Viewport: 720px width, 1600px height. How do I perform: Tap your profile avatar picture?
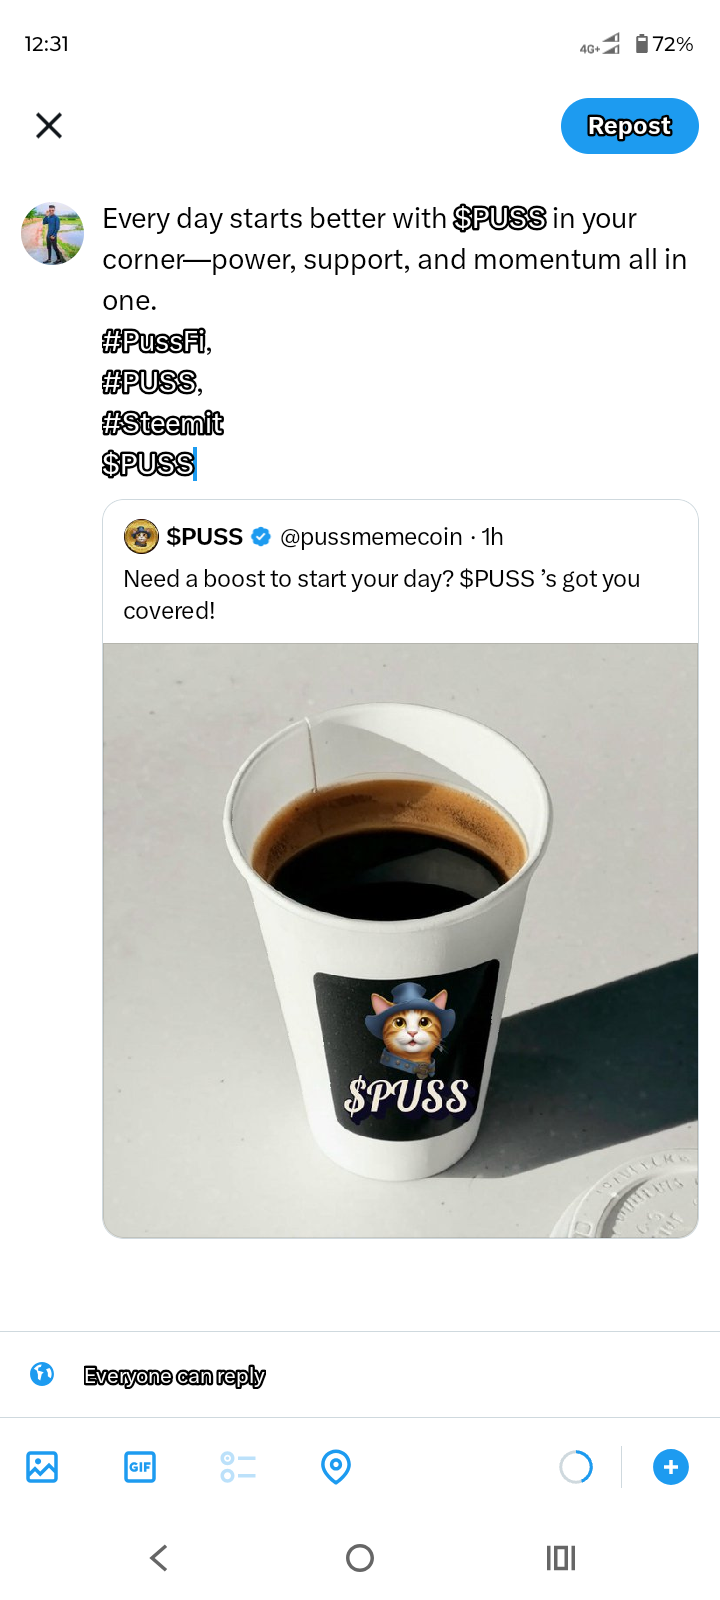coord(53,233)
